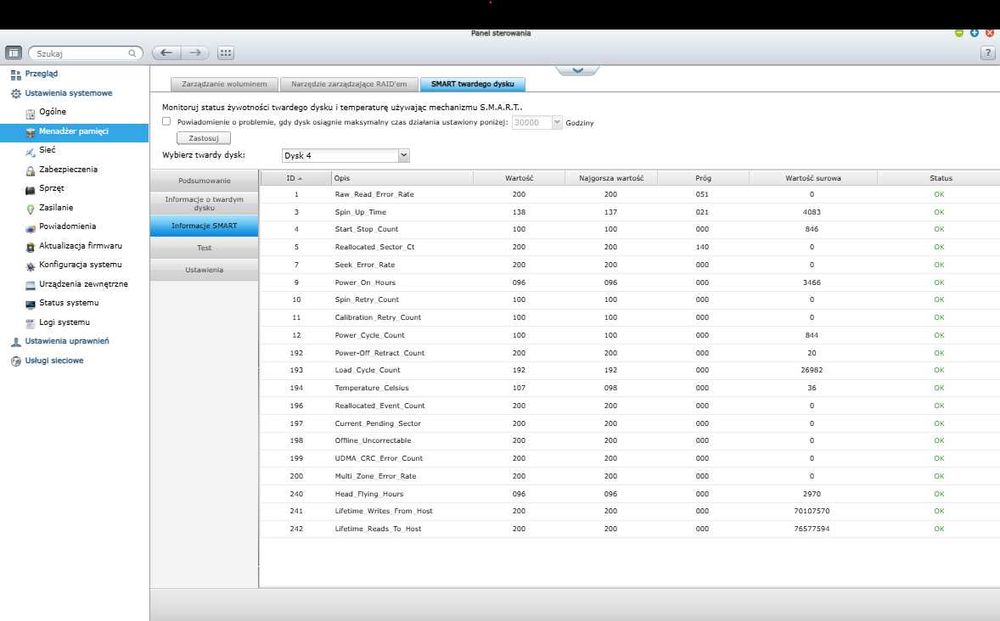Click the Najgorsza wartość column header
This screenshot has height=621, width=1000.
pos(611,179)
